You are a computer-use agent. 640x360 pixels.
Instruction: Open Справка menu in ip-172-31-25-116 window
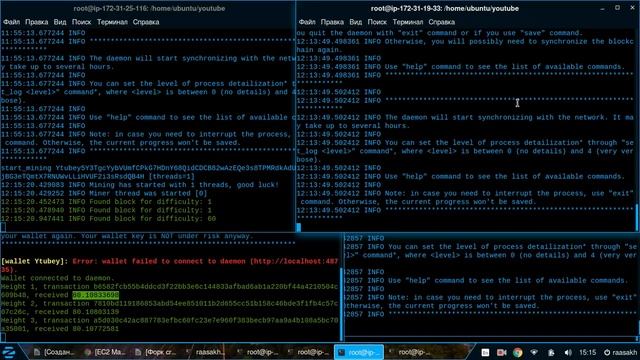click(146, 22)
